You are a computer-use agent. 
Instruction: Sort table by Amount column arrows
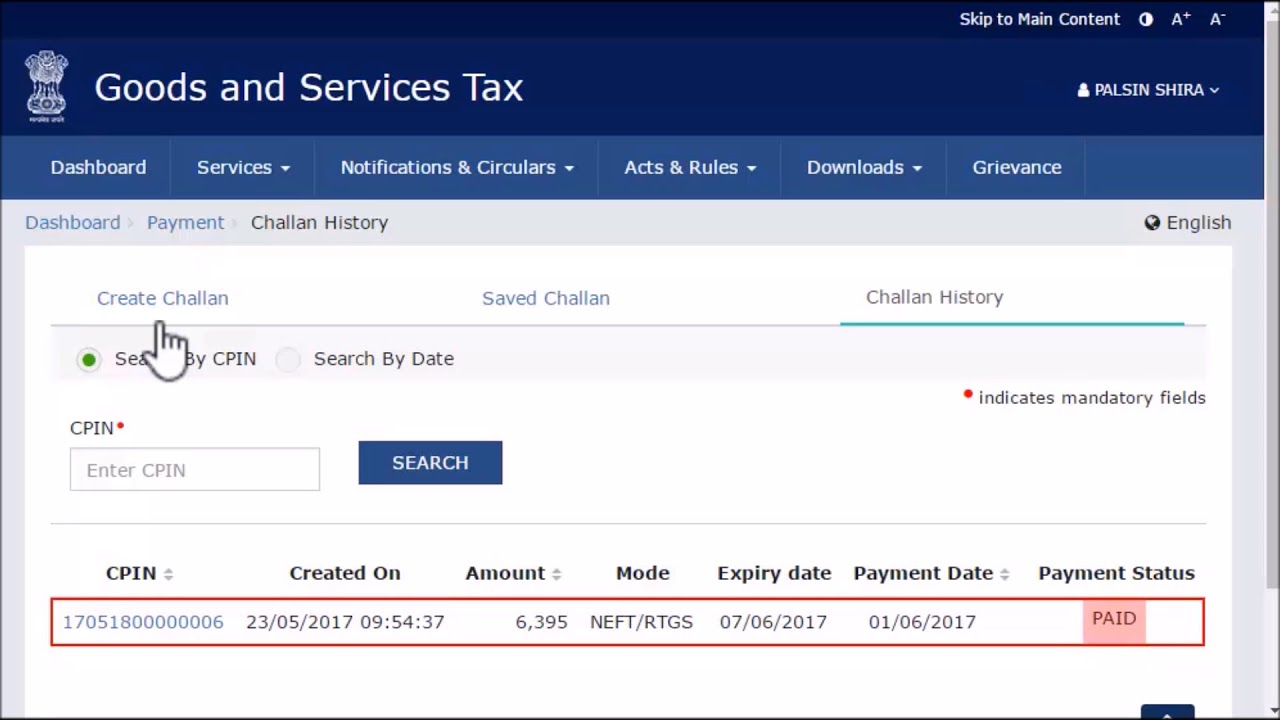click(x=556, y=574)
